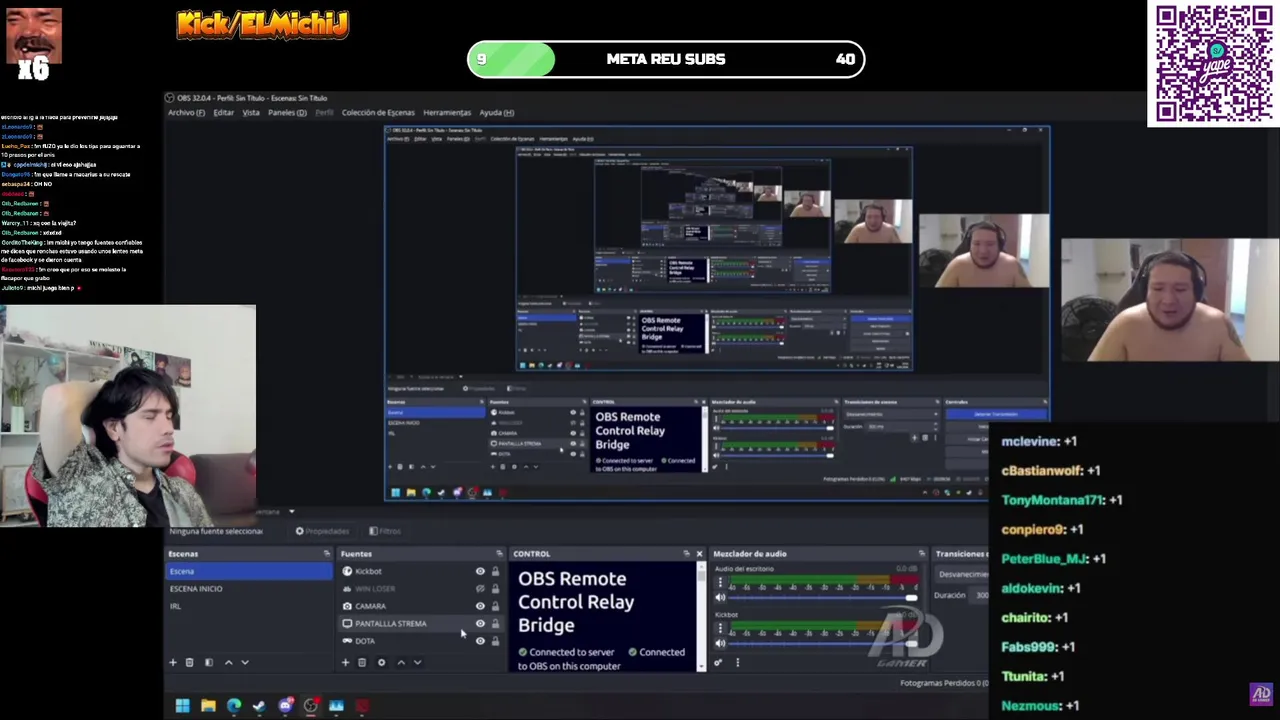This screenshot has height=720, width=1280.
Task: Add a new scene with the plus icon in Escenas
Action: click(173, 662)
